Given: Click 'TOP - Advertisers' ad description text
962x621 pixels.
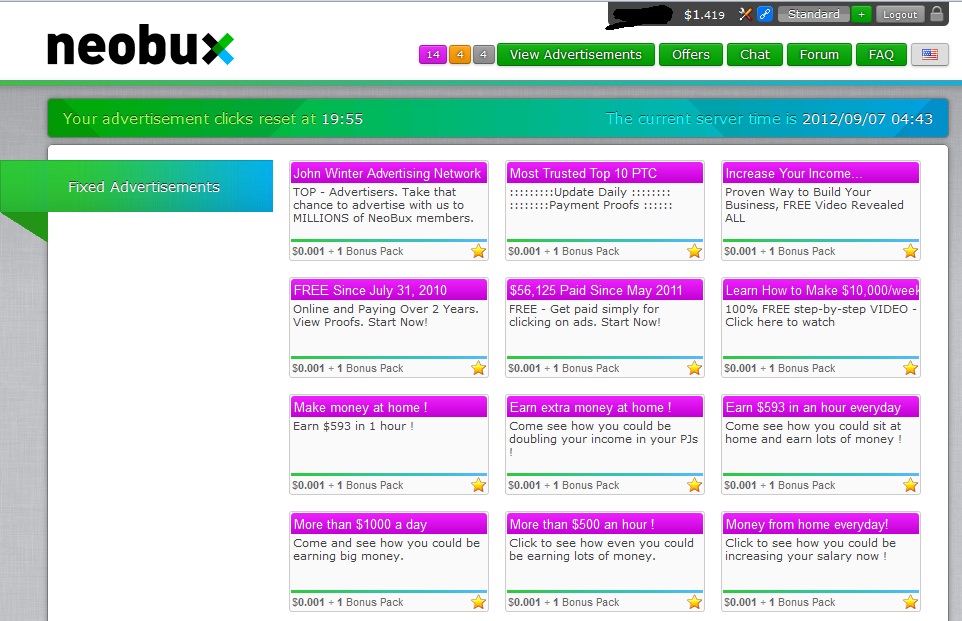Looking at the screenshot, I should pos(383,205).
